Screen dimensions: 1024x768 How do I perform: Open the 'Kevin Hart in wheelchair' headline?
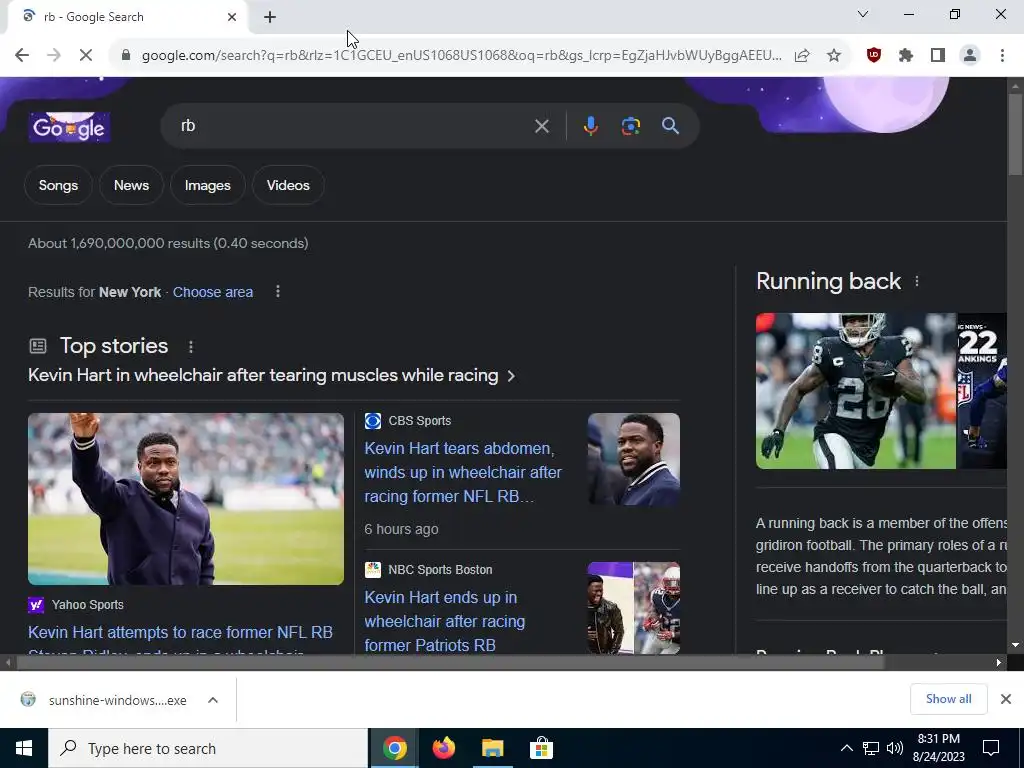(x=272, y=376)
